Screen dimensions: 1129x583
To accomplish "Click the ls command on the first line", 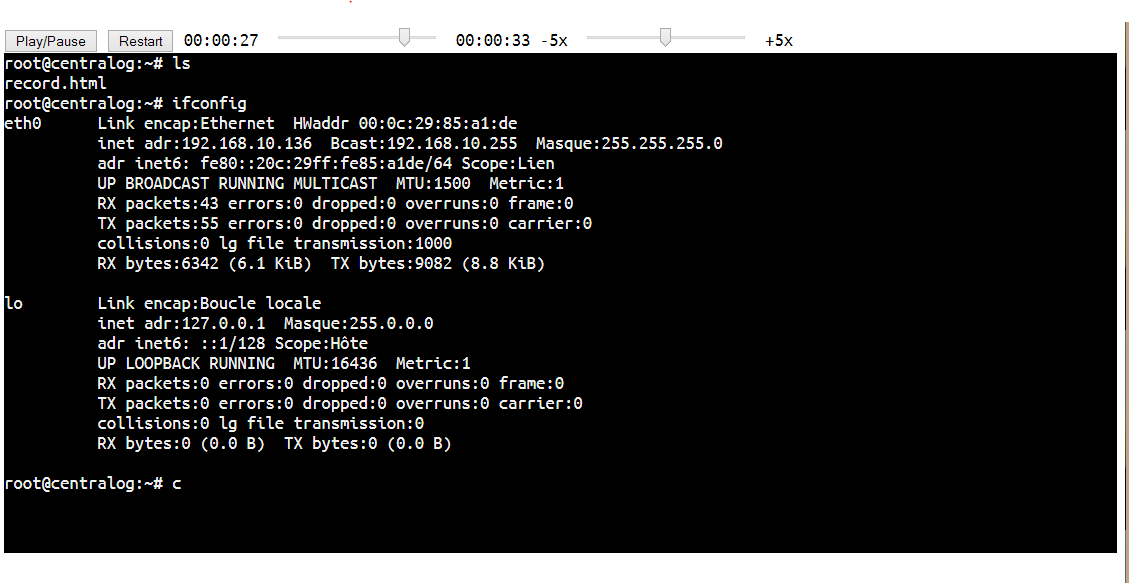I will coord(181,63).
